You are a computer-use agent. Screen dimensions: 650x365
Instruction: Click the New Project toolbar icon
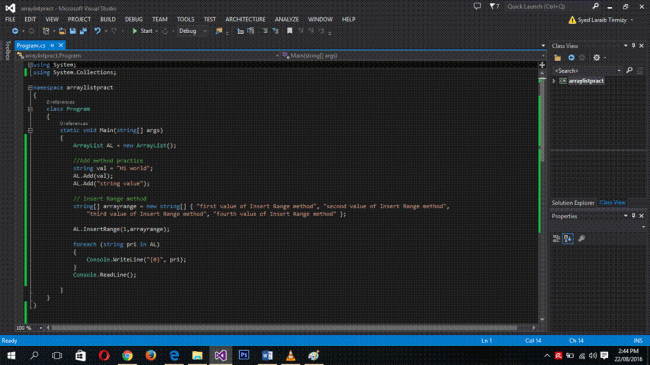(x=46, y=31)
